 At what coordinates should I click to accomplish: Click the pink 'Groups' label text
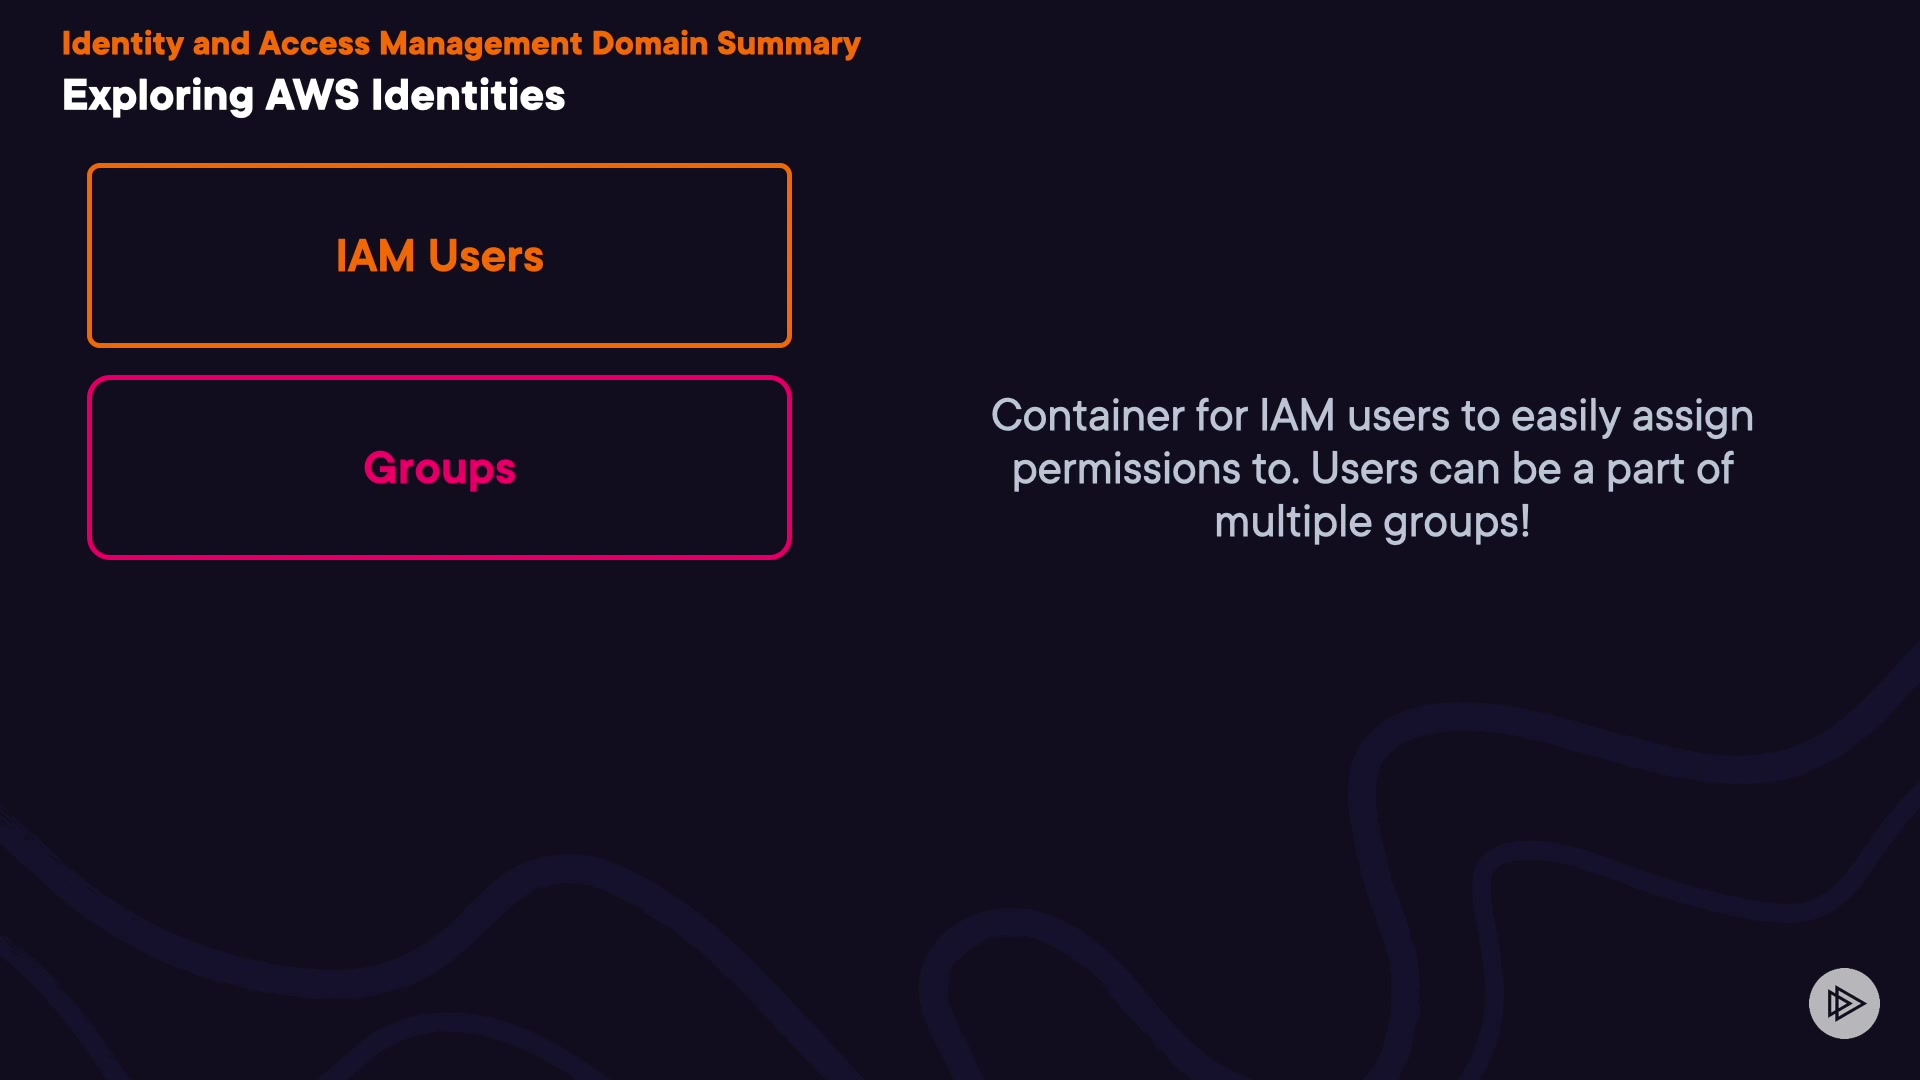tap(440, 468)
